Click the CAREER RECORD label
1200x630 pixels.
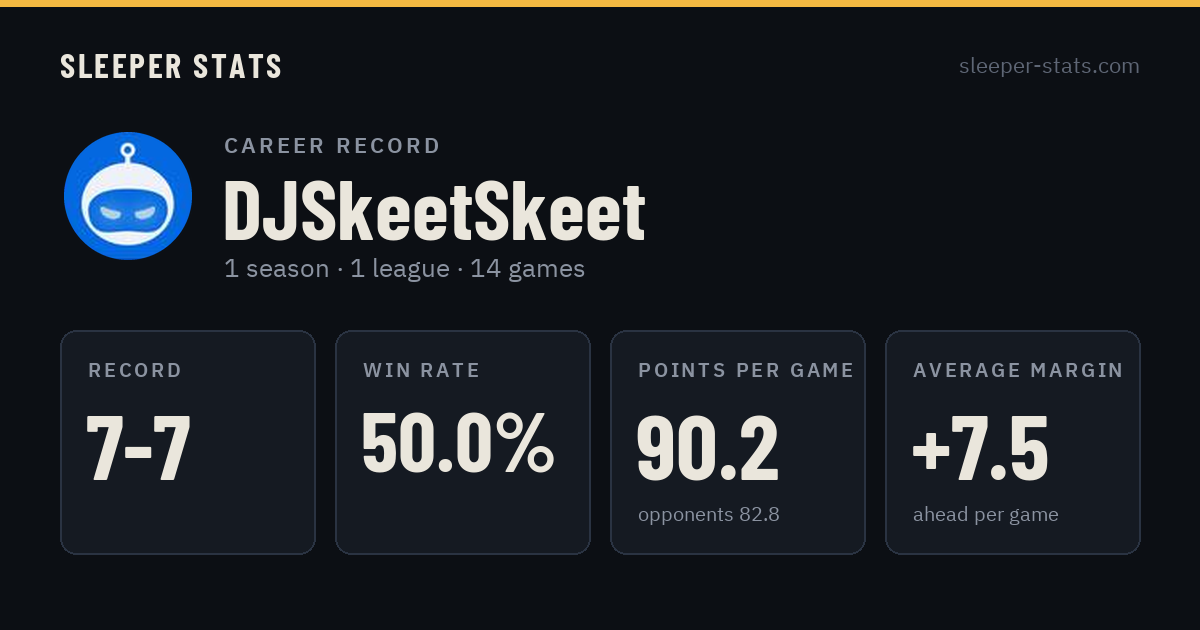tap(332, 146)
